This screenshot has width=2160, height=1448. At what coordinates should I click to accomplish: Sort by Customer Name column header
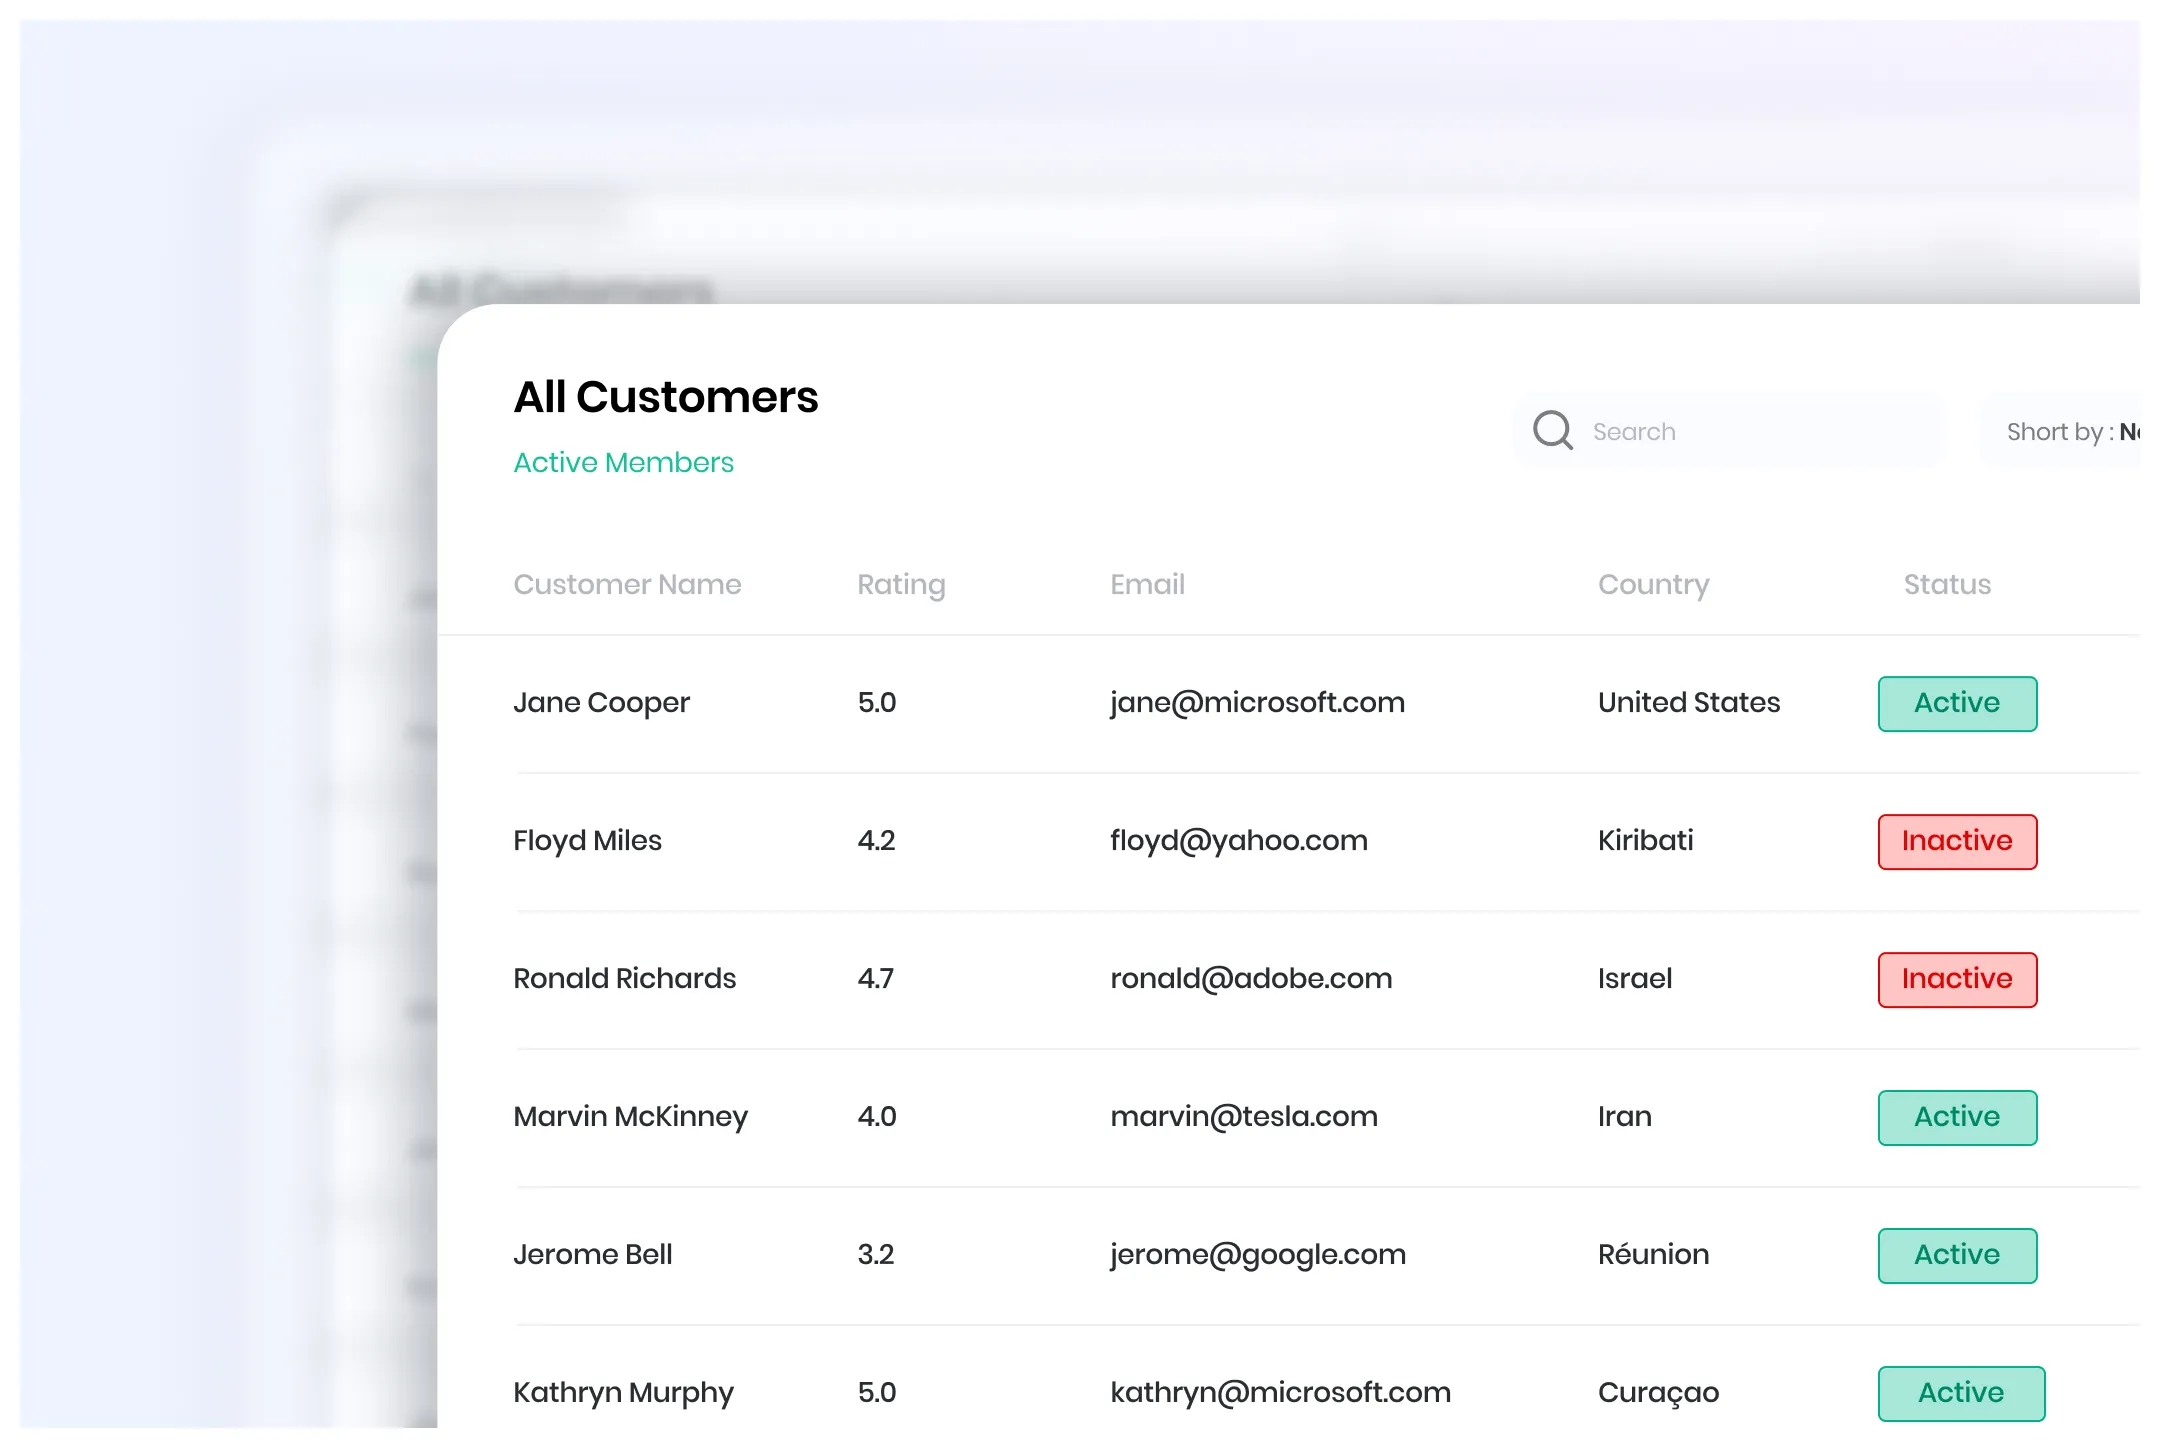627,584
